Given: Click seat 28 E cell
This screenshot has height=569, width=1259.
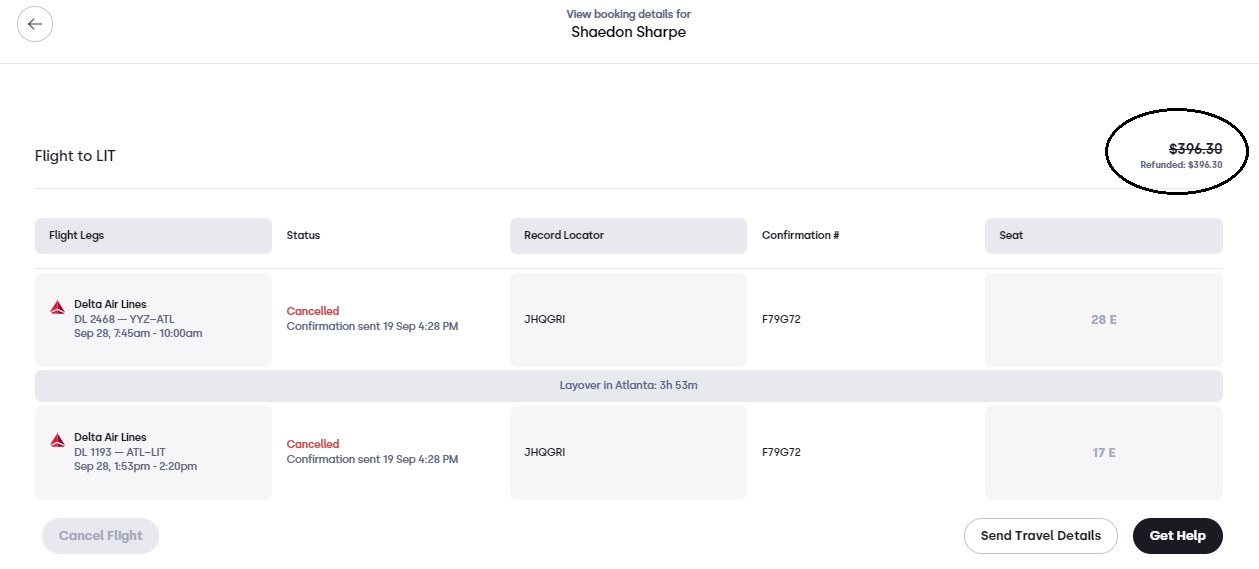Looking at the screenshot, I should (1103, 320).
